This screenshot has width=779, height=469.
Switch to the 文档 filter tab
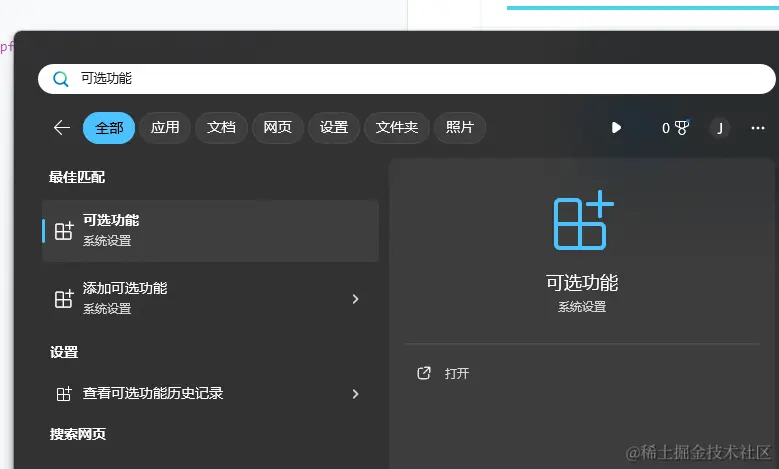coord(221,128)
